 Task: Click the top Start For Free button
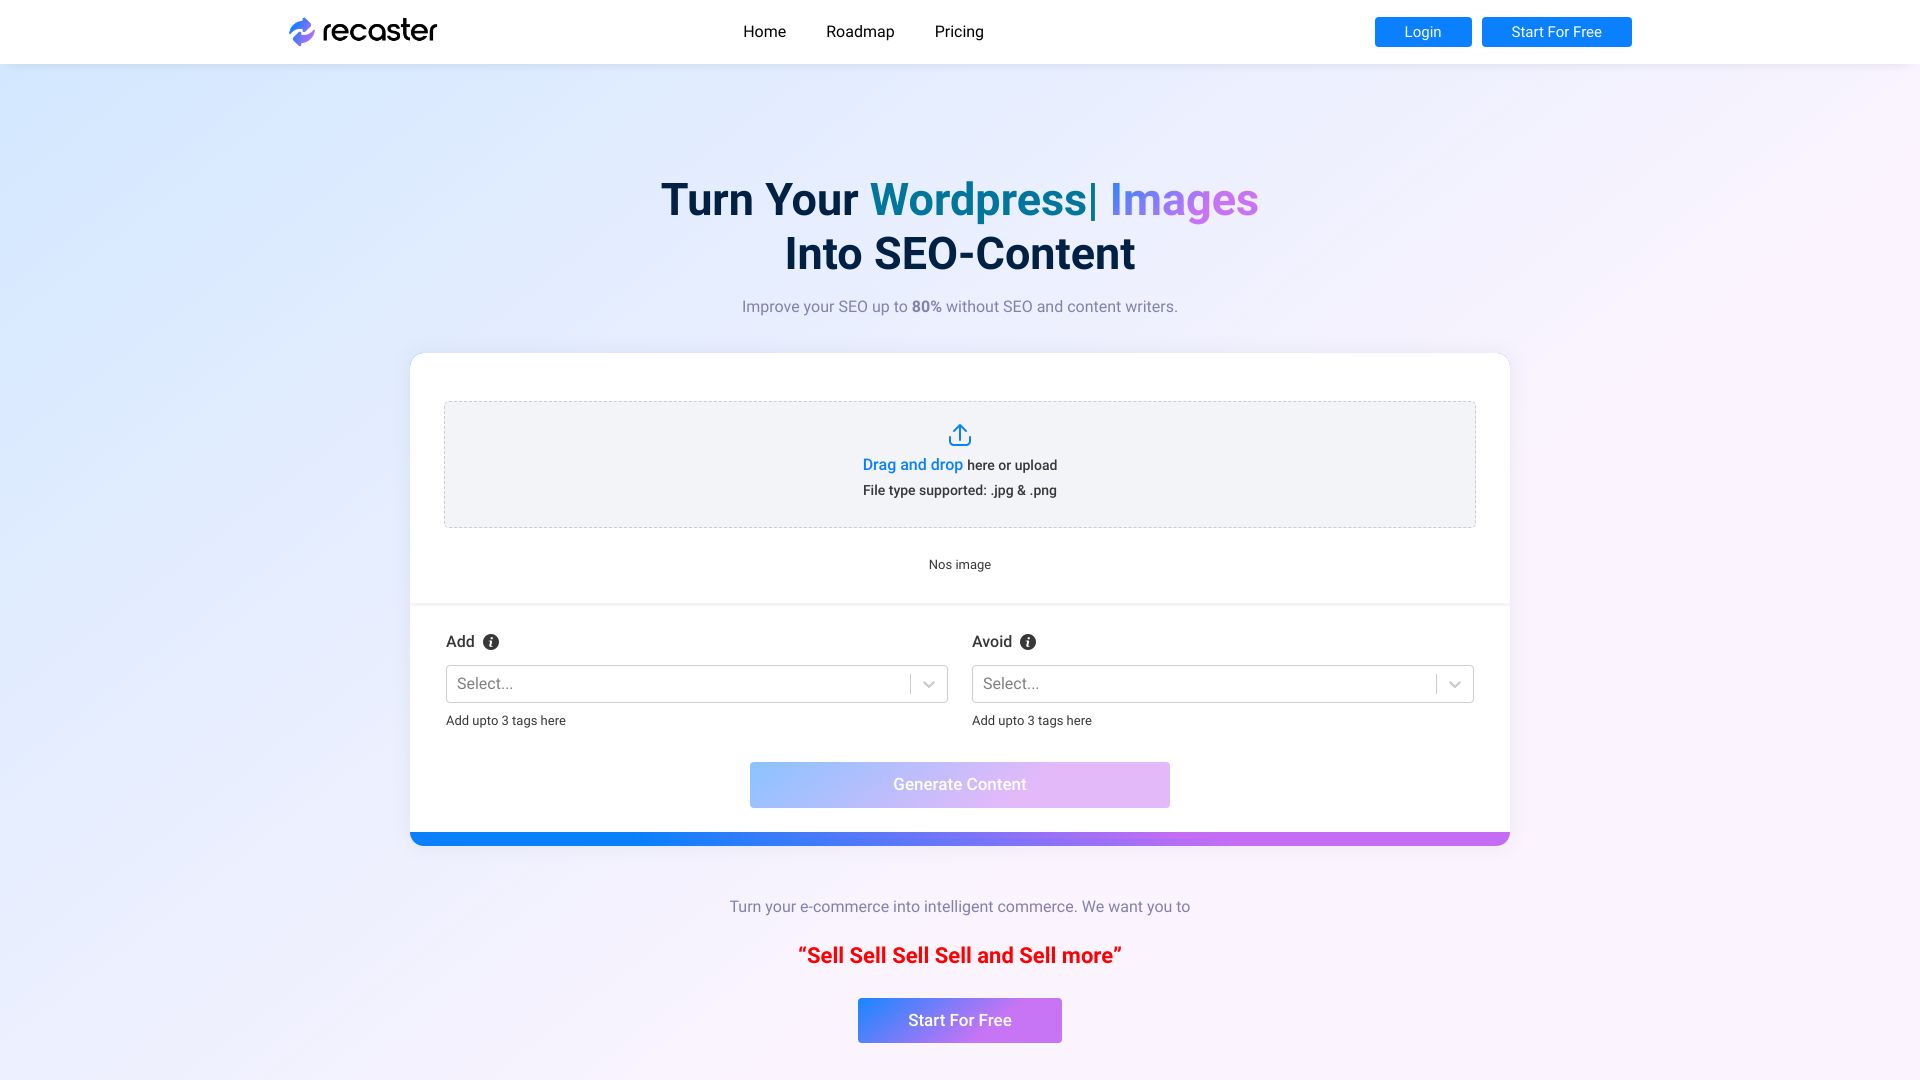point(1556,32)
